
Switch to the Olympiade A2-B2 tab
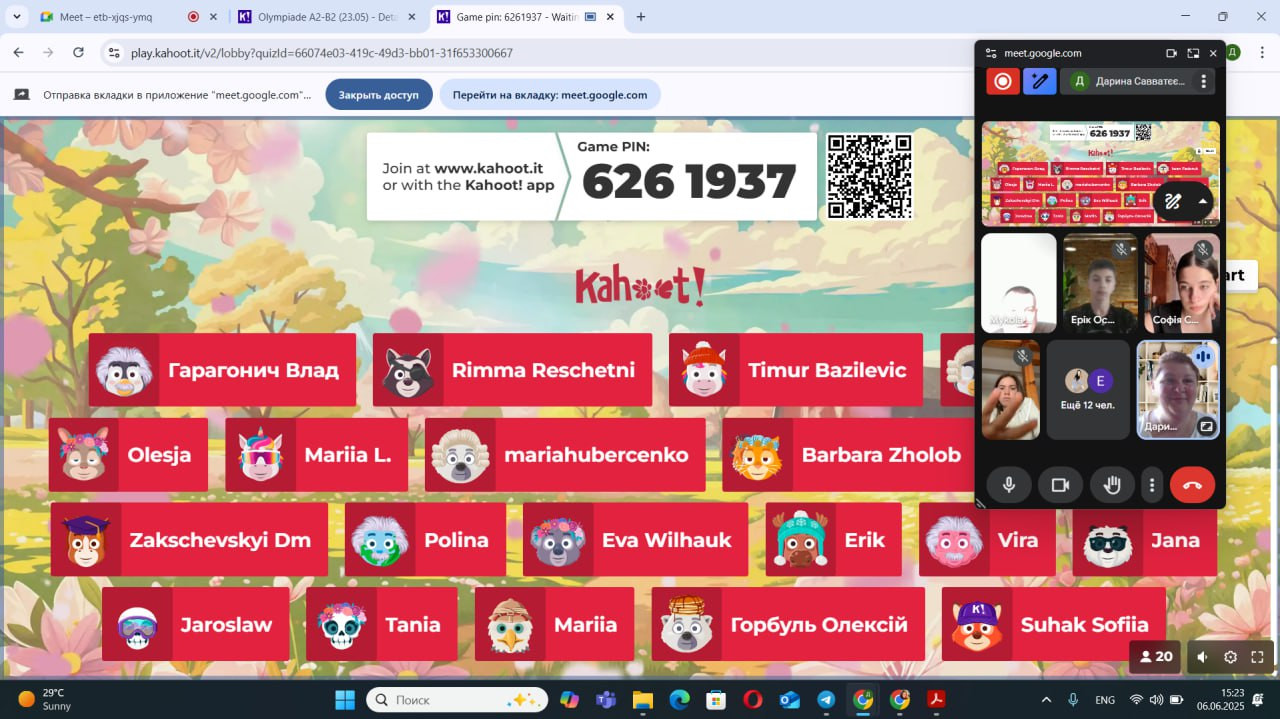coord(327,17)
